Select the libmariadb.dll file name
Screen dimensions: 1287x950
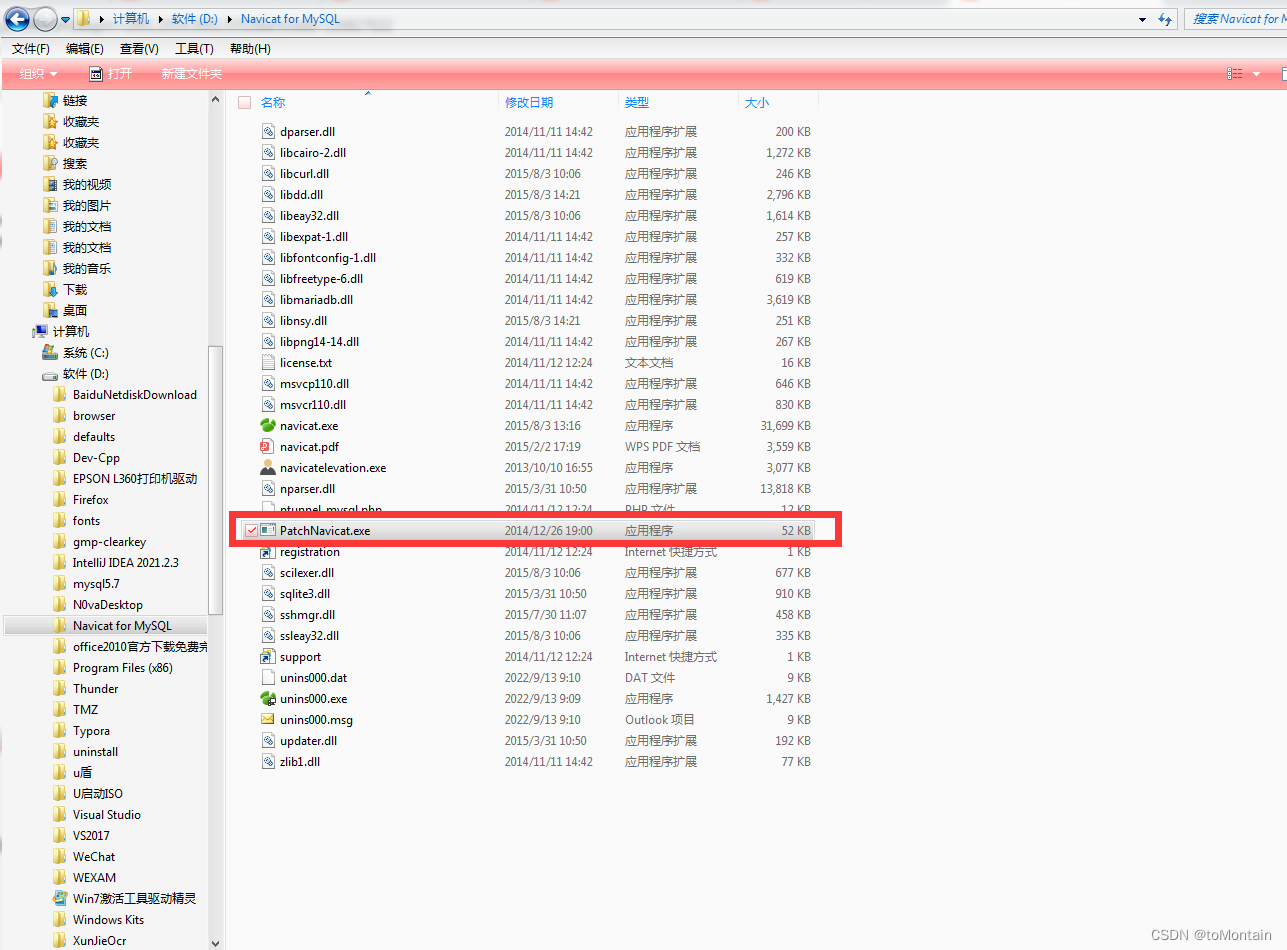point(316,300)
